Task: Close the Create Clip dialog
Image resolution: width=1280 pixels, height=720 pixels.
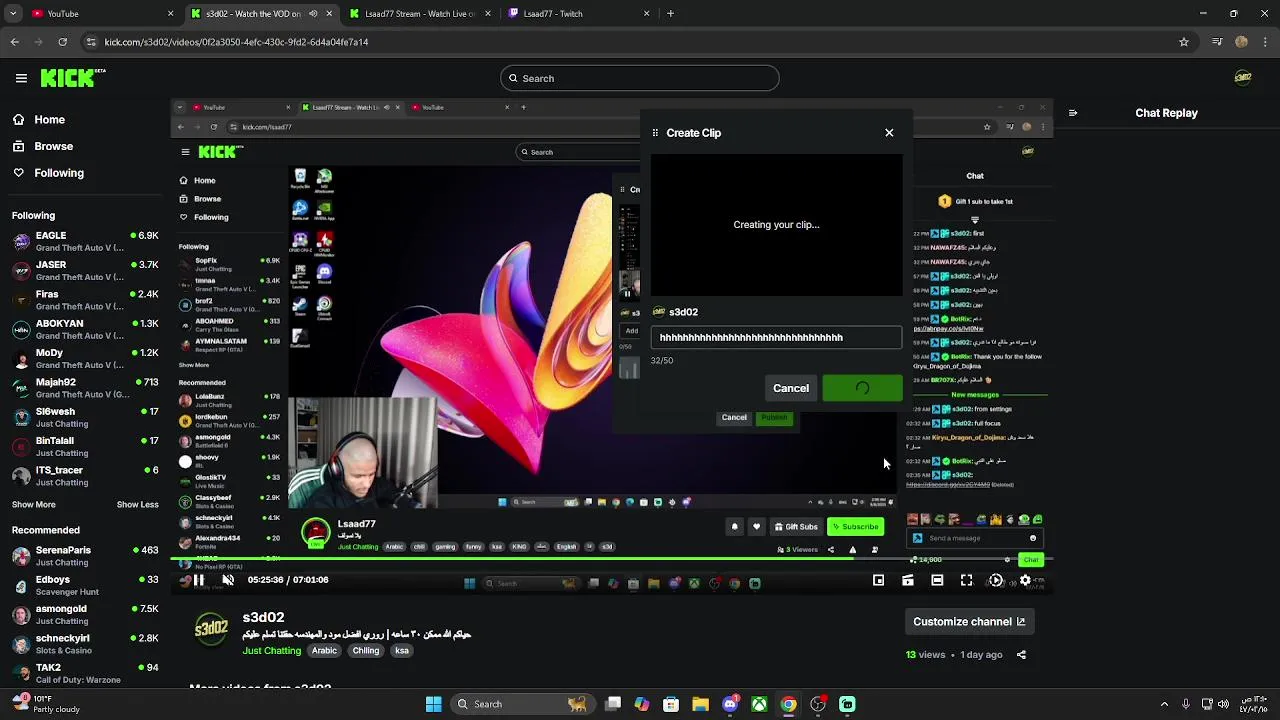Action: click(889, 132)
